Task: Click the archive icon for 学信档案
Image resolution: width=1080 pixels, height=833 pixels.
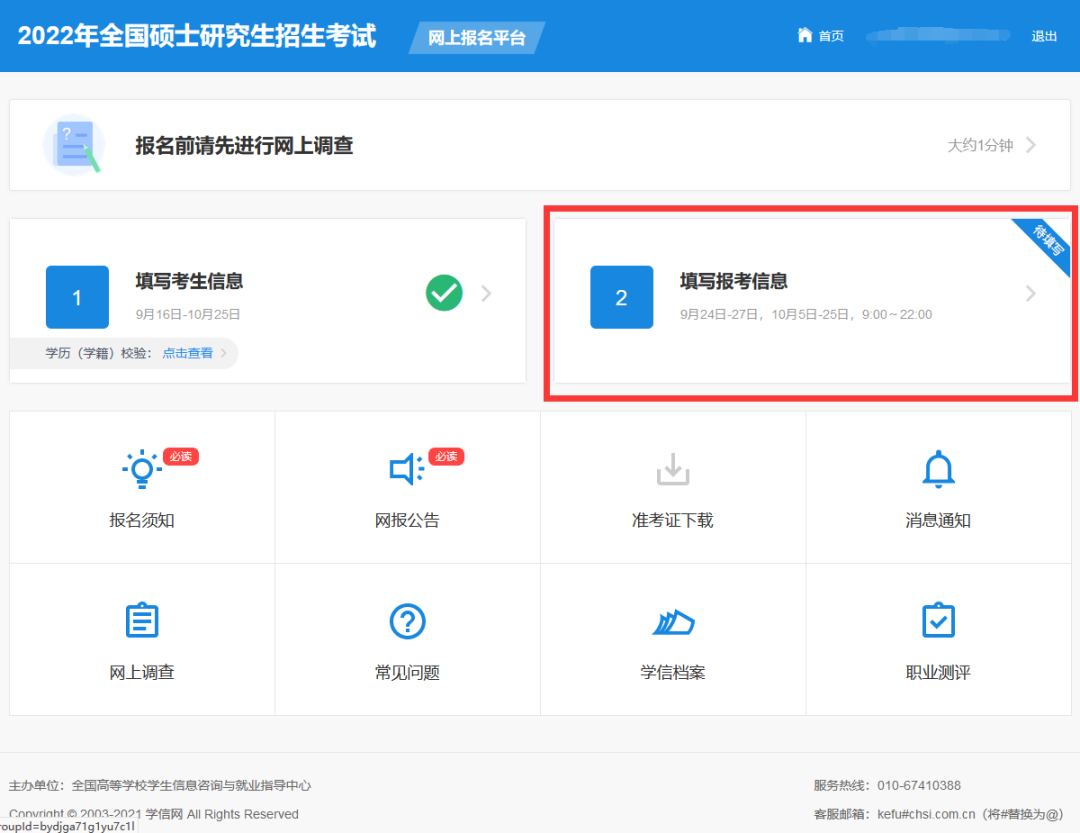Action: tap(672, 620)
